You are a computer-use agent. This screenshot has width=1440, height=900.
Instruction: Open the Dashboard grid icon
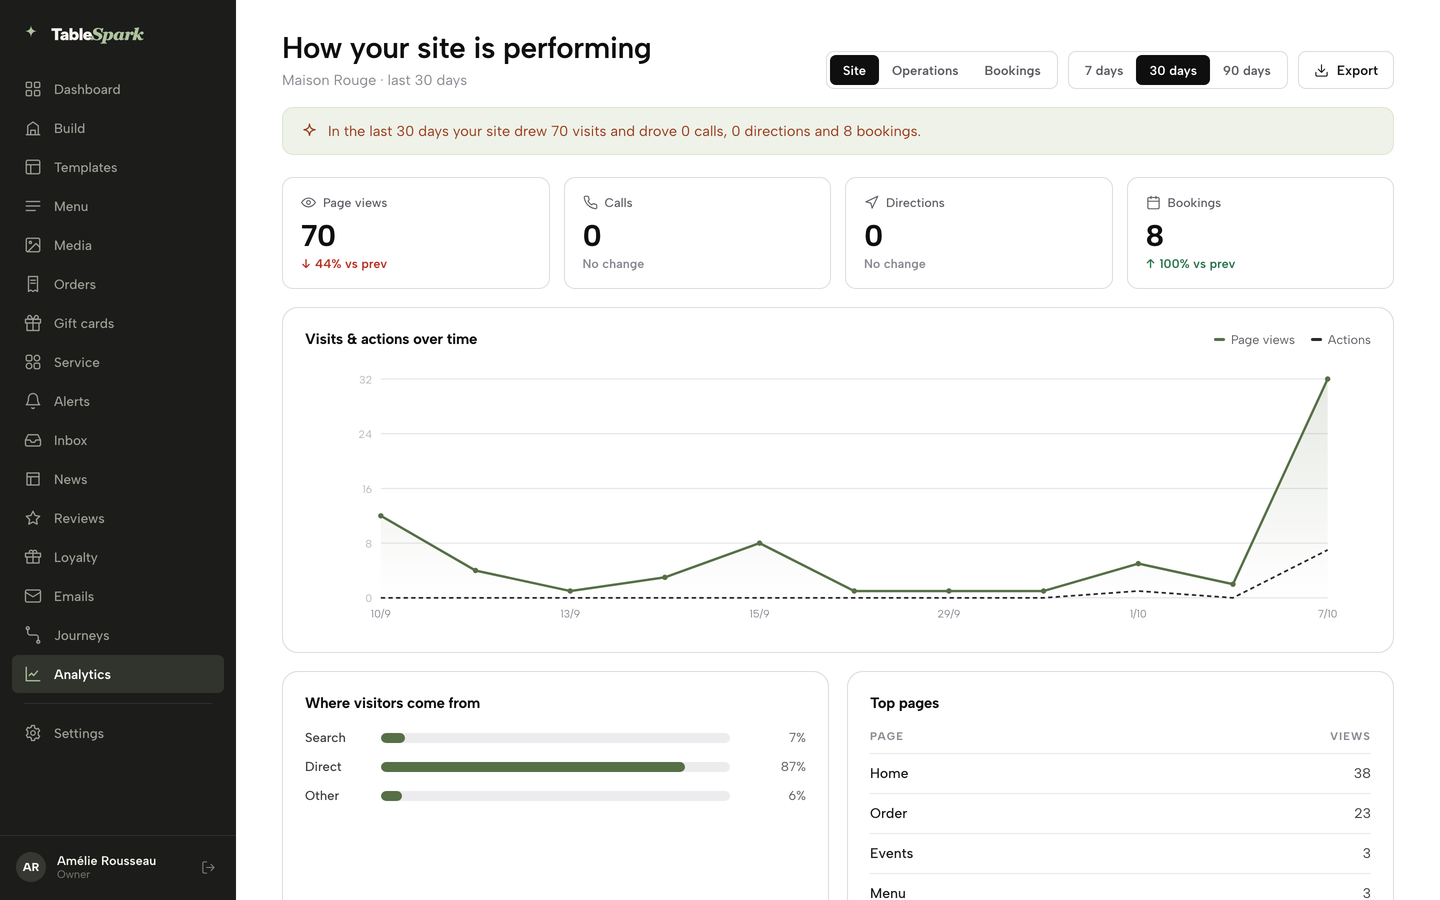coord(33,89)
